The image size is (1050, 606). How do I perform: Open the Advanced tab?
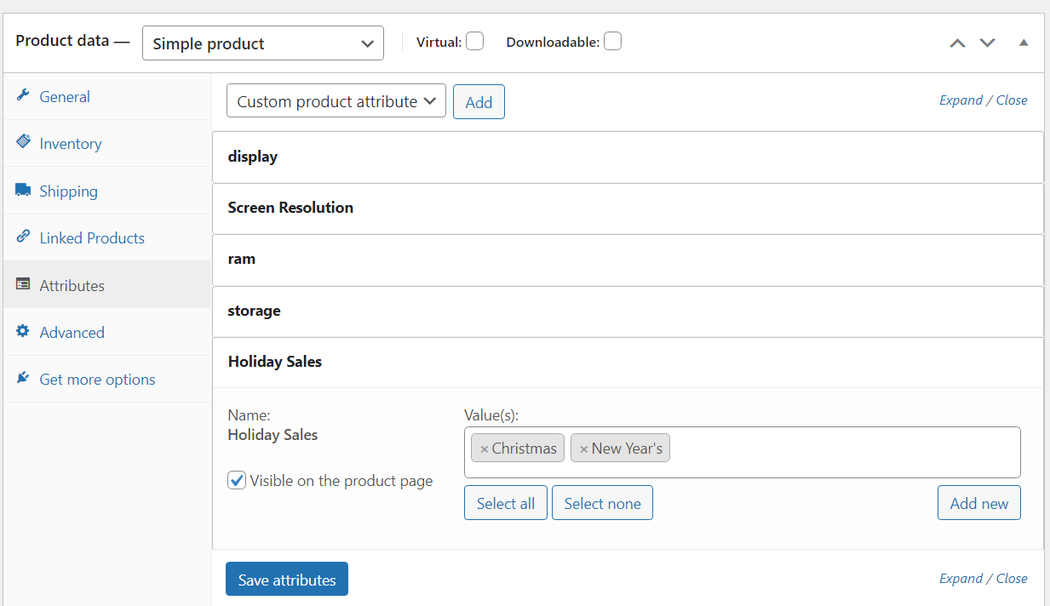(x=72, y=331)
